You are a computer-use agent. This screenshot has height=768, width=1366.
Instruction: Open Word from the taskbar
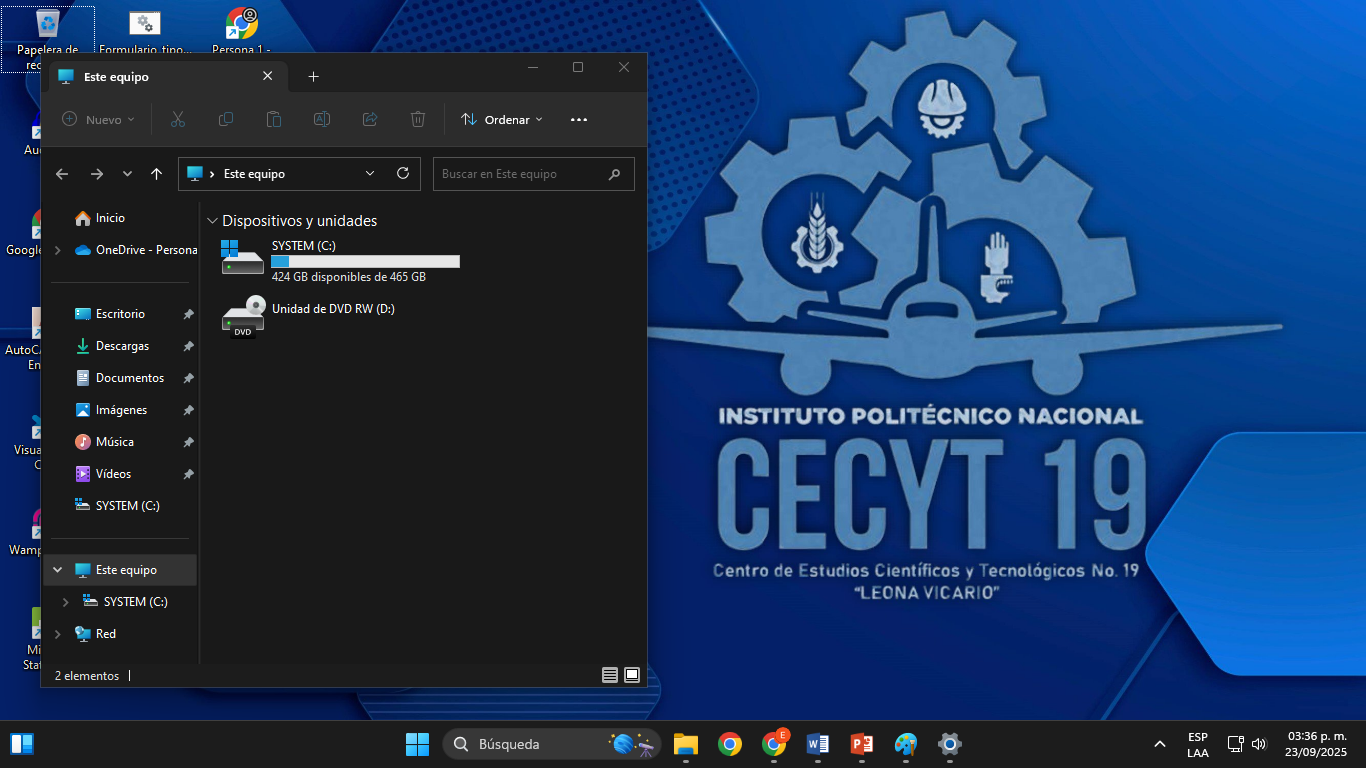click(818, 744)
